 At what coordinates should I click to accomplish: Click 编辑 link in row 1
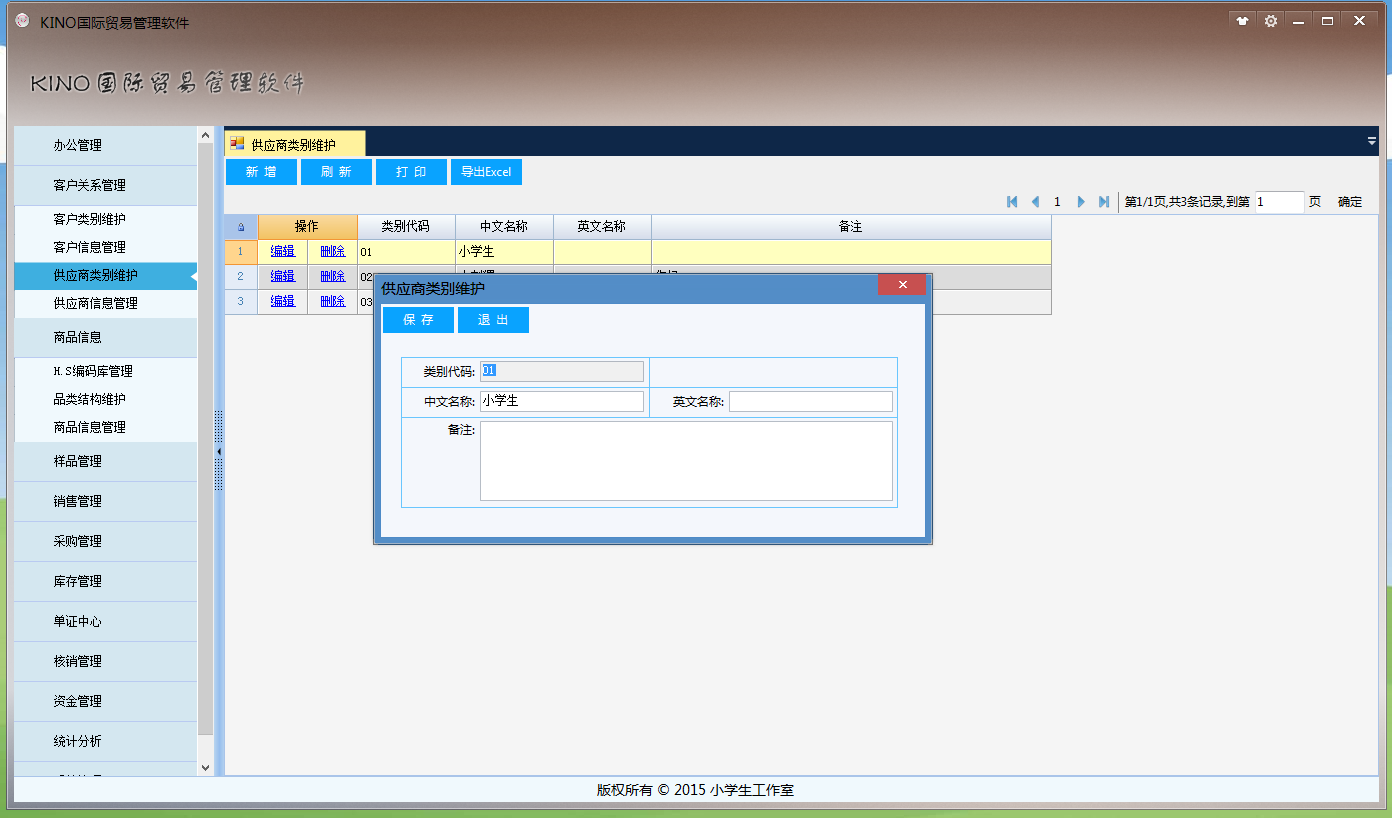pos(283,252)
